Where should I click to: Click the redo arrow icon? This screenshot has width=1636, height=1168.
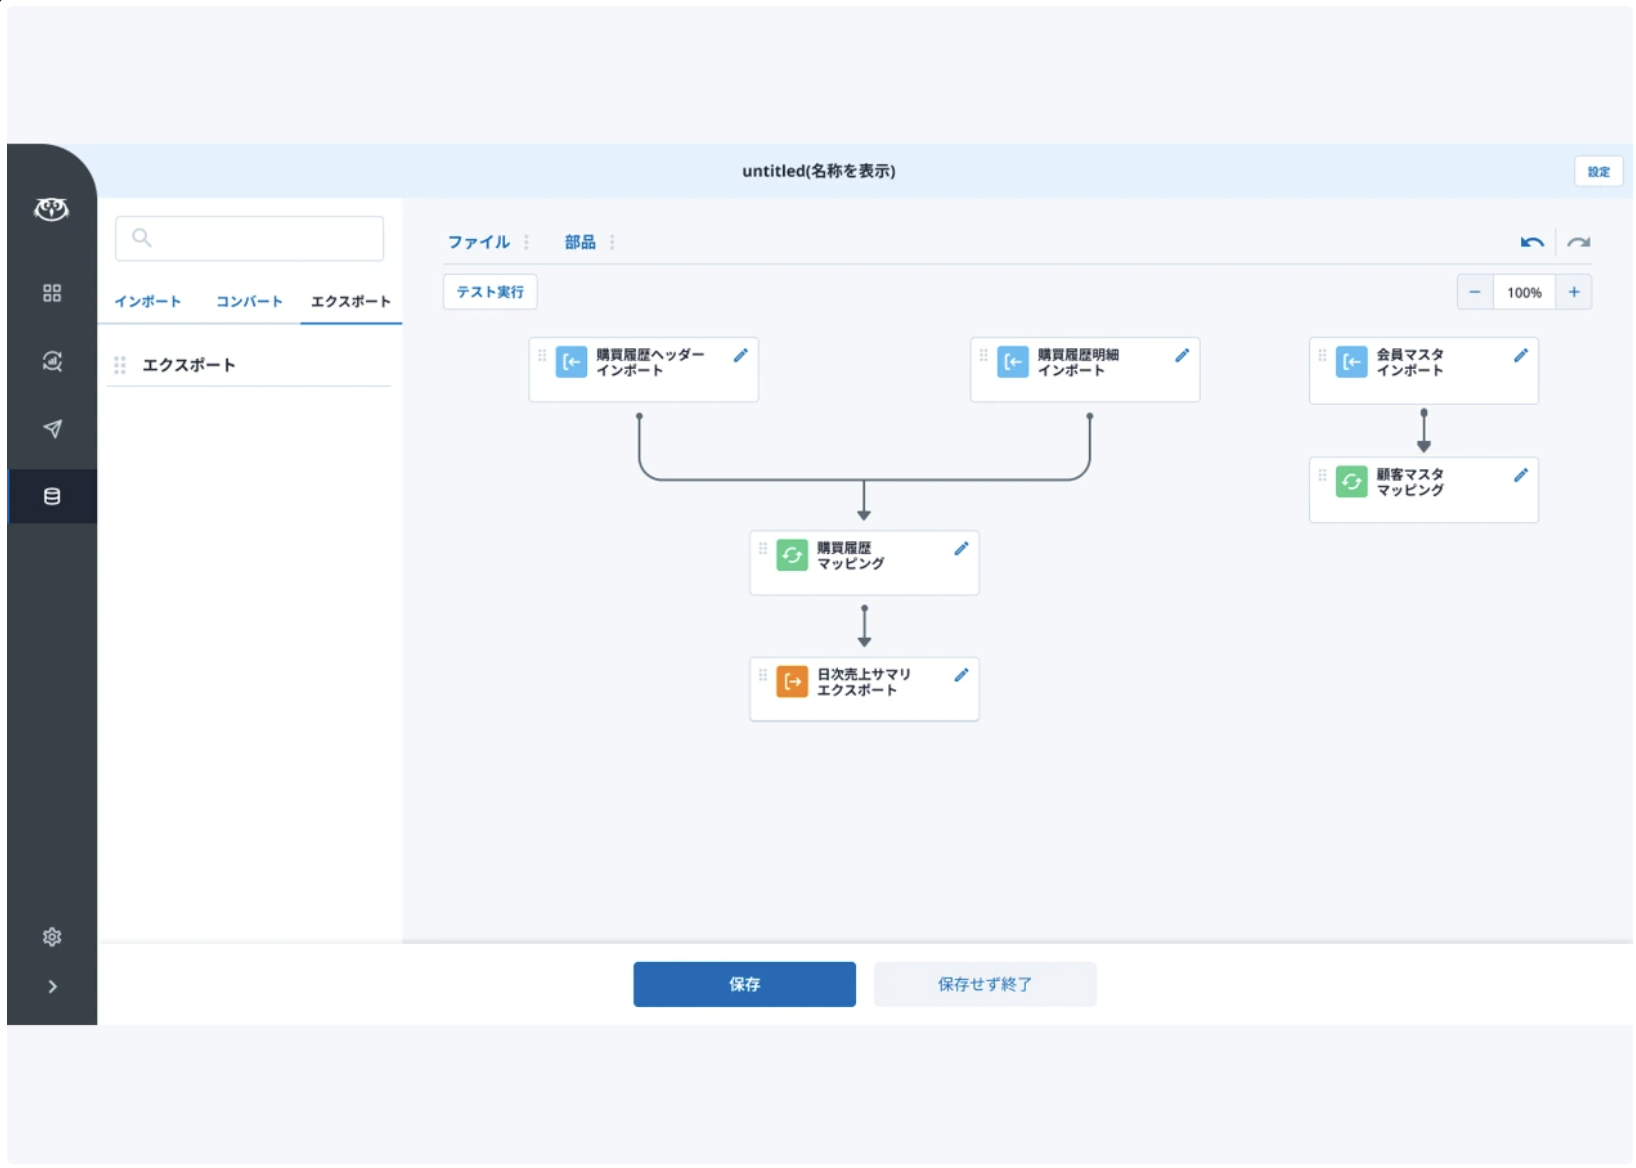[x=1578, y=242]
